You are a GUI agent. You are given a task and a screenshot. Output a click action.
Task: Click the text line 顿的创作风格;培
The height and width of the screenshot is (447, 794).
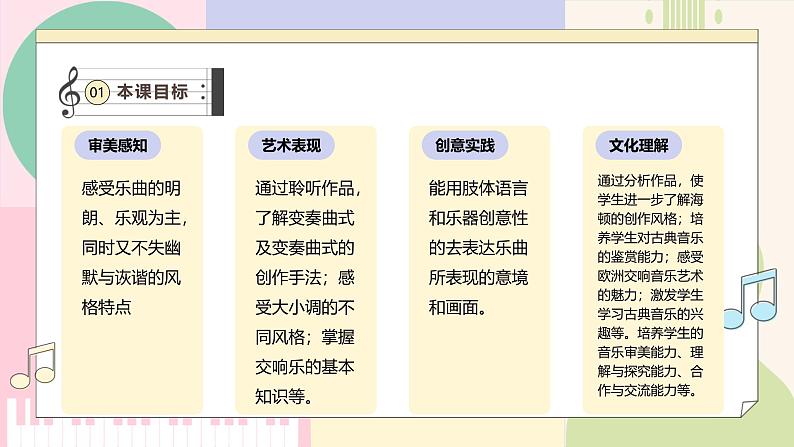pyautogui.click(x=650, y=219)
